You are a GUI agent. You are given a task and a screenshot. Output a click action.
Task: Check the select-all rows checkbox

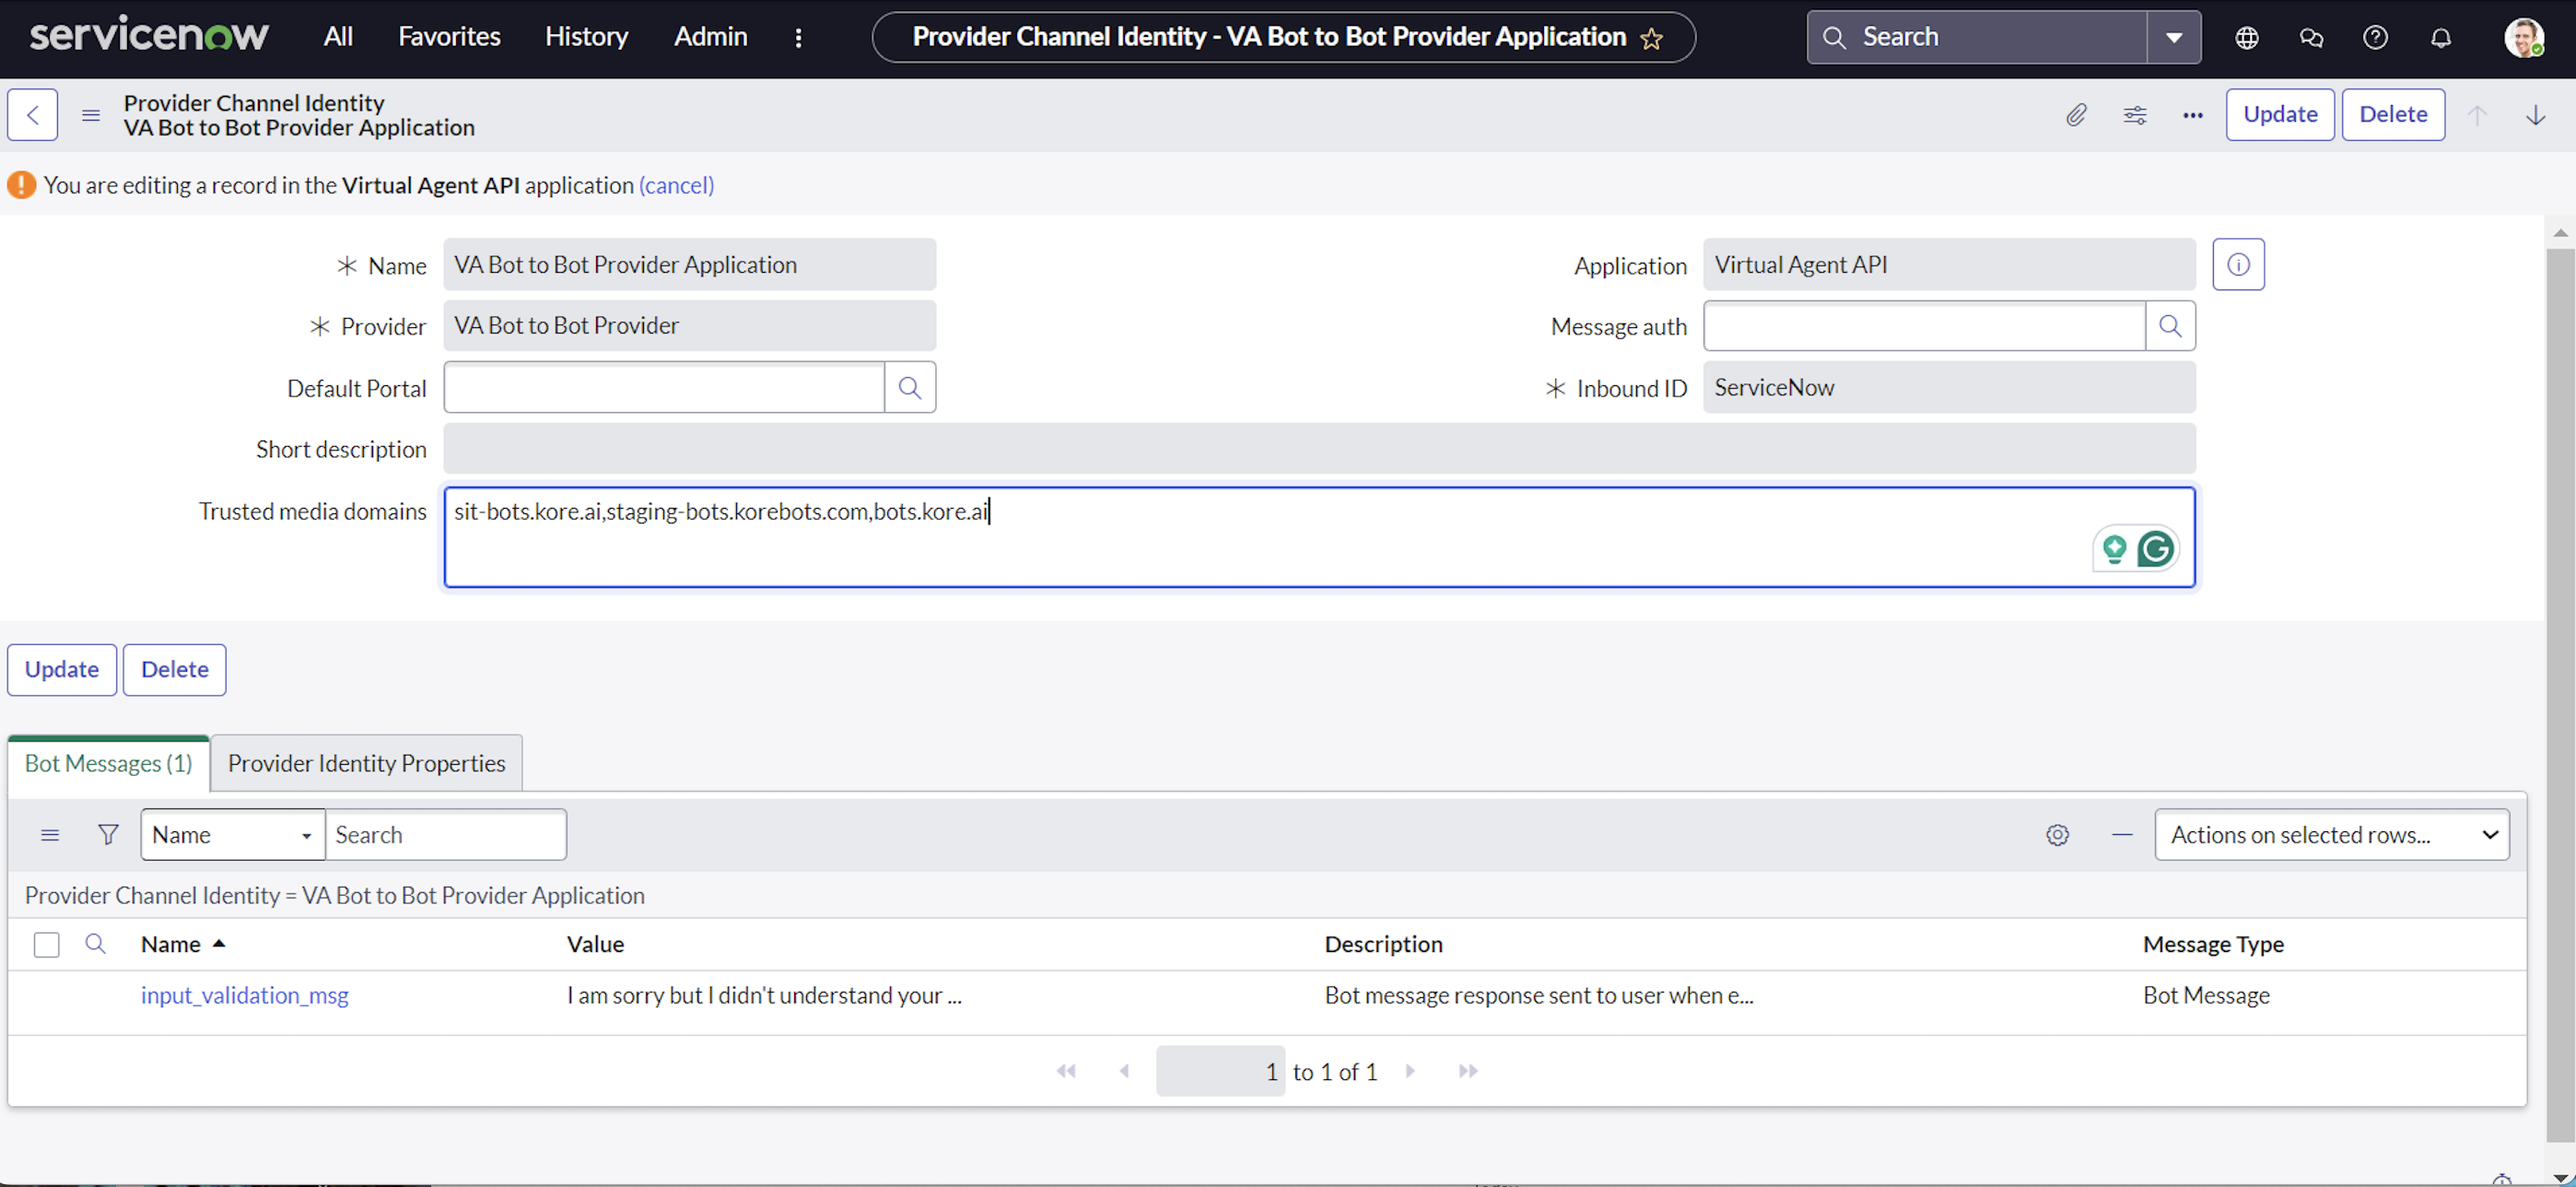[46, 944]
